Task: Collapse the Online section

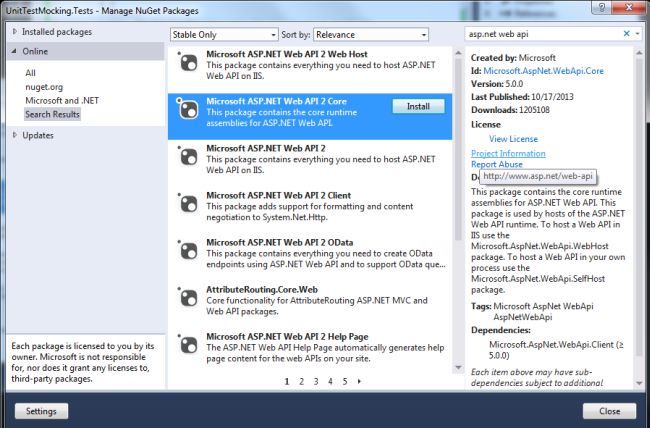Action: [15, 51]
